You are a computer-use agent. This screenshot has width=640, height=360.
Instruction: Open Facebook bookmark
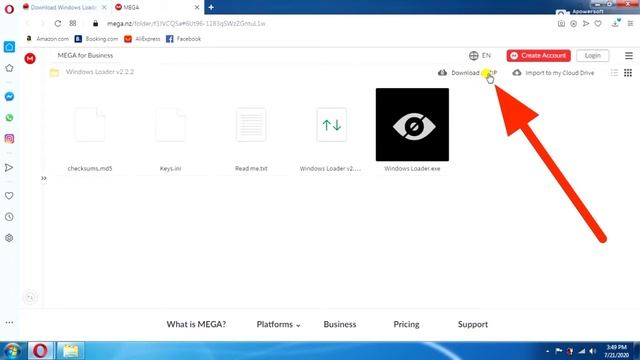click(183, 39)
